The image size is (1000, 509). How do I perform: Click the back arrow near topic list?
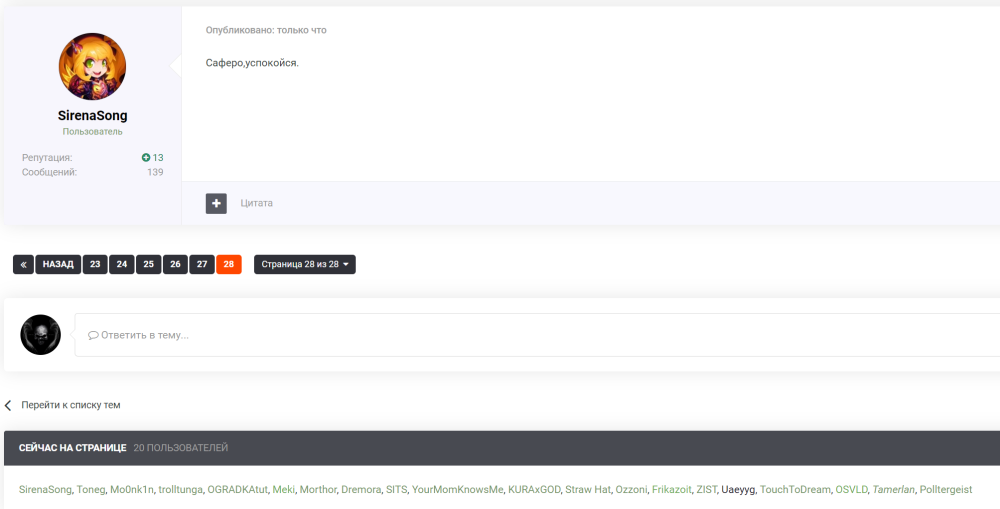pyautogui.click(x=8, y=405)
